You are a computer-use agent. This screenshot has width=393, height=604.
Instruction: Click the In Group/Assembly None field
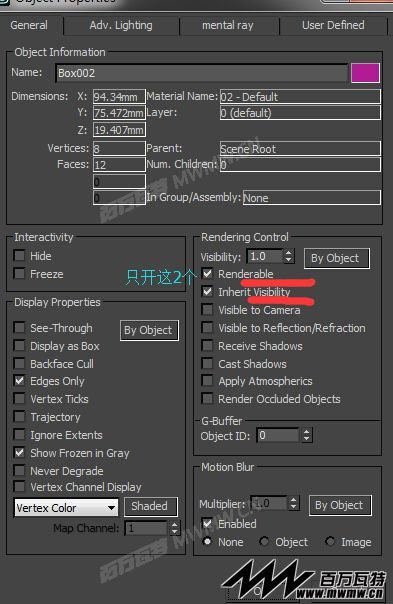(312, 198)
